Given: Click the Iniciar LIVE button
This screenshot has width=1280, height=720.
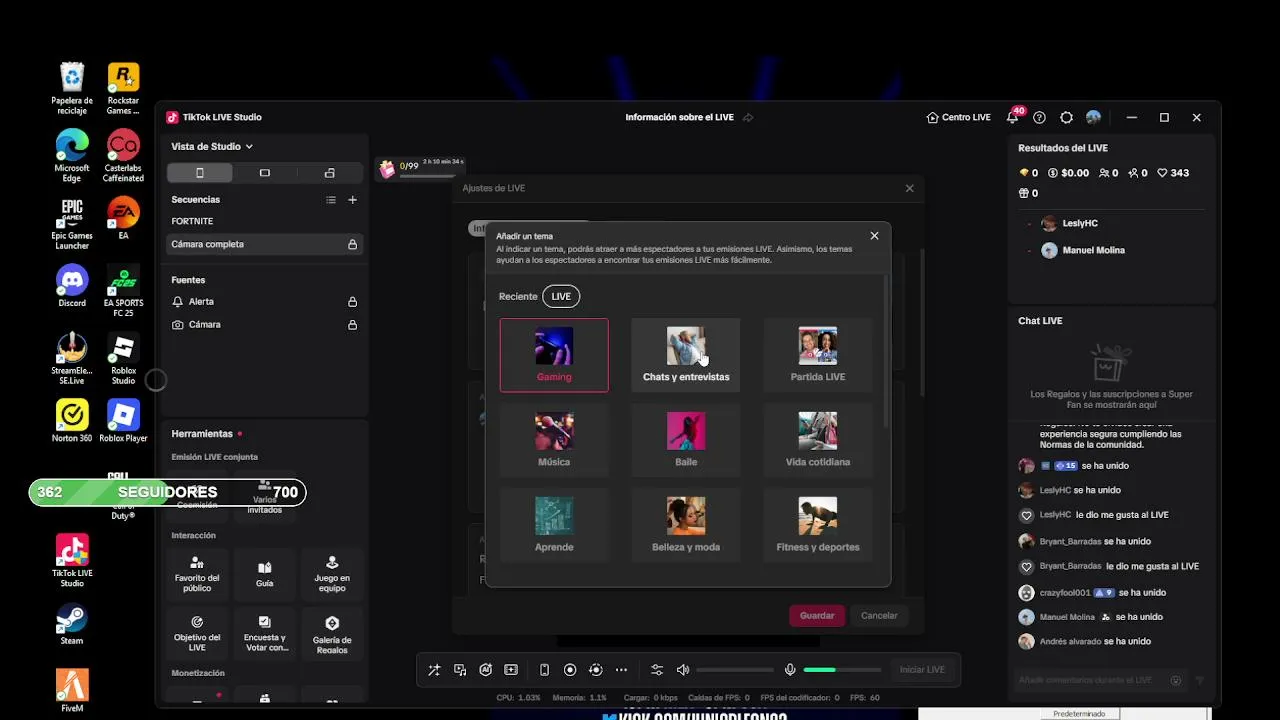Looking at the screenshot, I should 922,670.
